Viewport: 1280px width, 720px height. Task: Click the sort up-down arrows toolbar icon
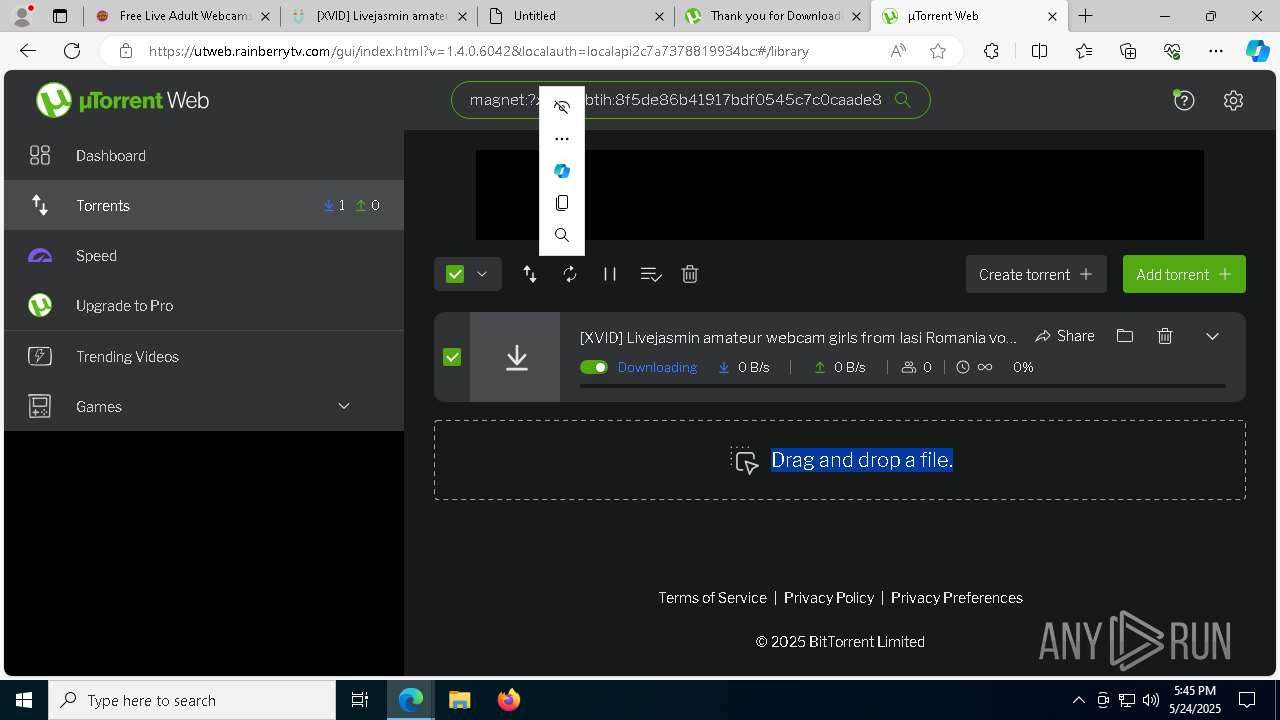click(x=530, y=274)
